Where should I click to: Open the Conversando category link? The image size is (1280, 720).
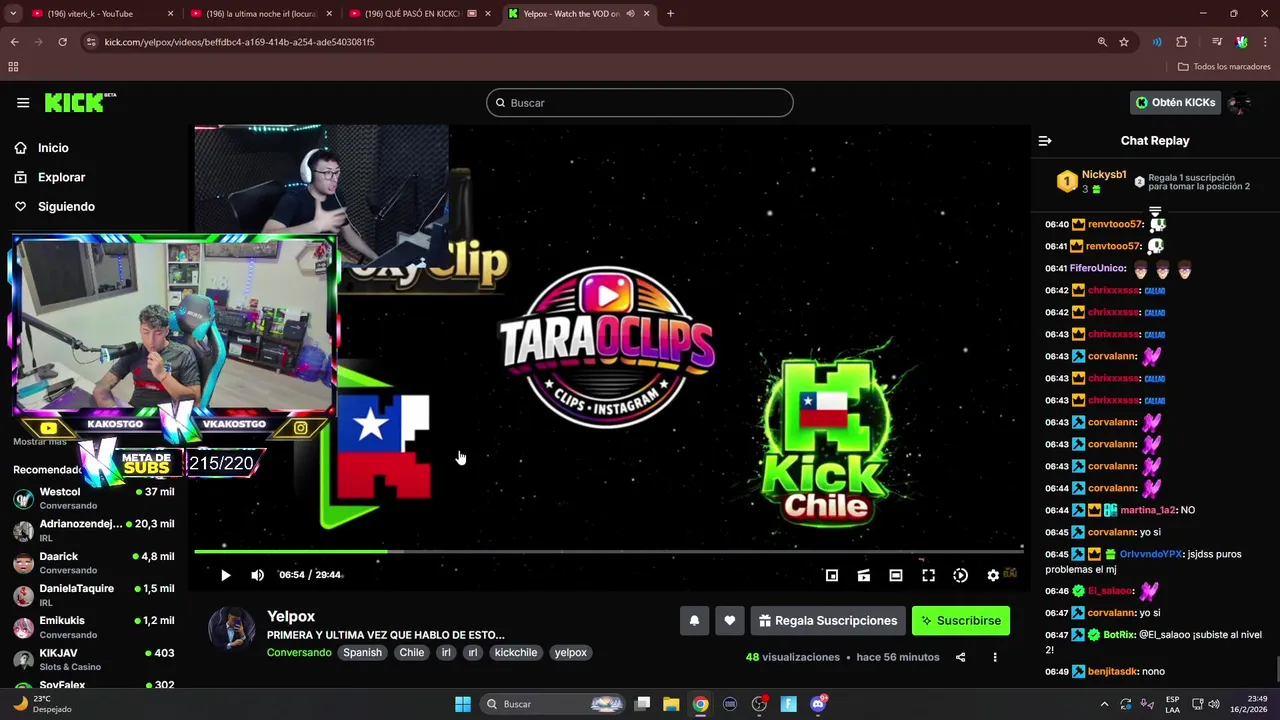pyautogui.click(x=299, y=652)
